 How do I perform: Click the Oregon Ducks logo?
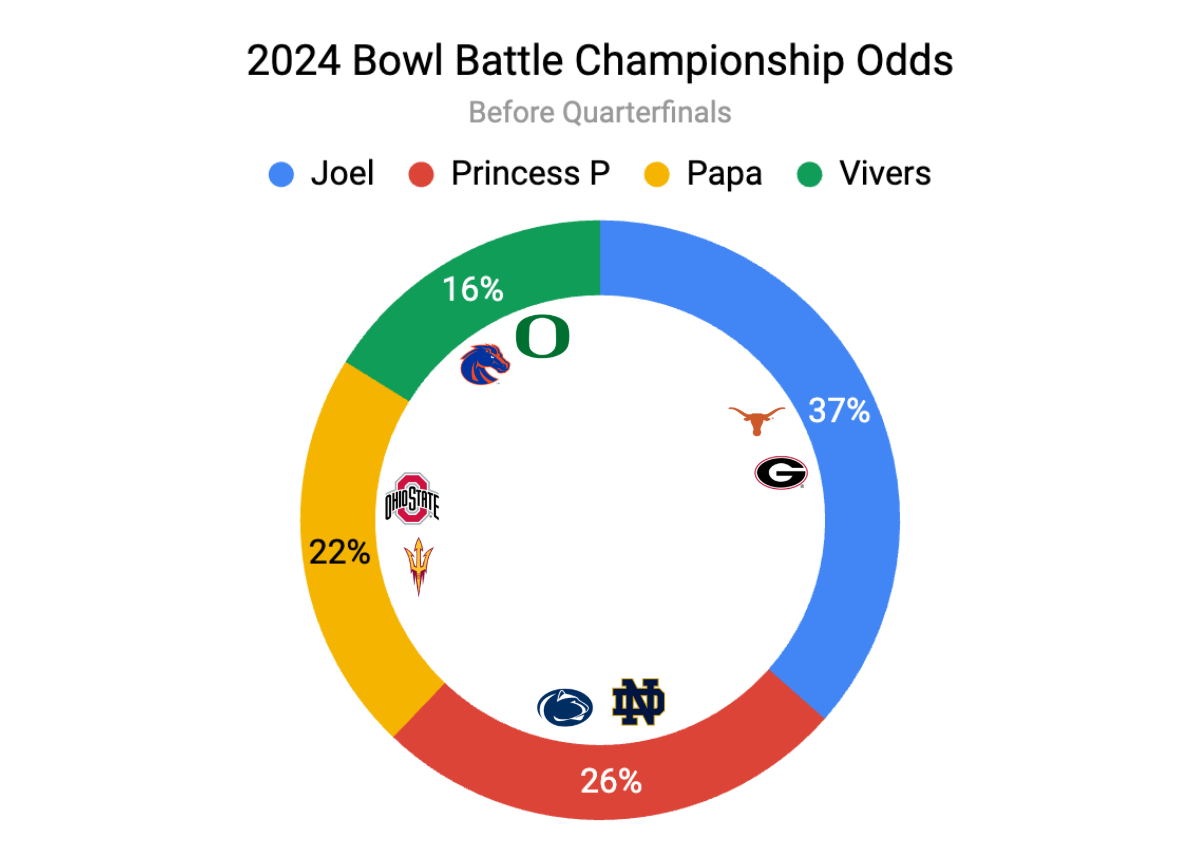pos(542,337)
